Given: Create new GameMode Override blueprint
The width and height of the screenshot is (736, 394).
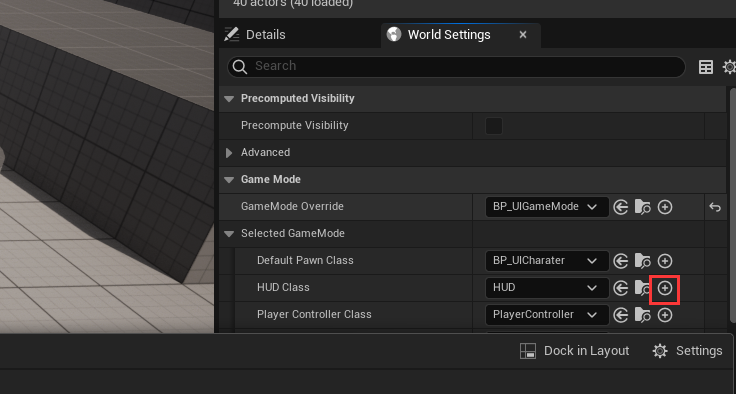Looking at the screenshot, I should [665, 207].
